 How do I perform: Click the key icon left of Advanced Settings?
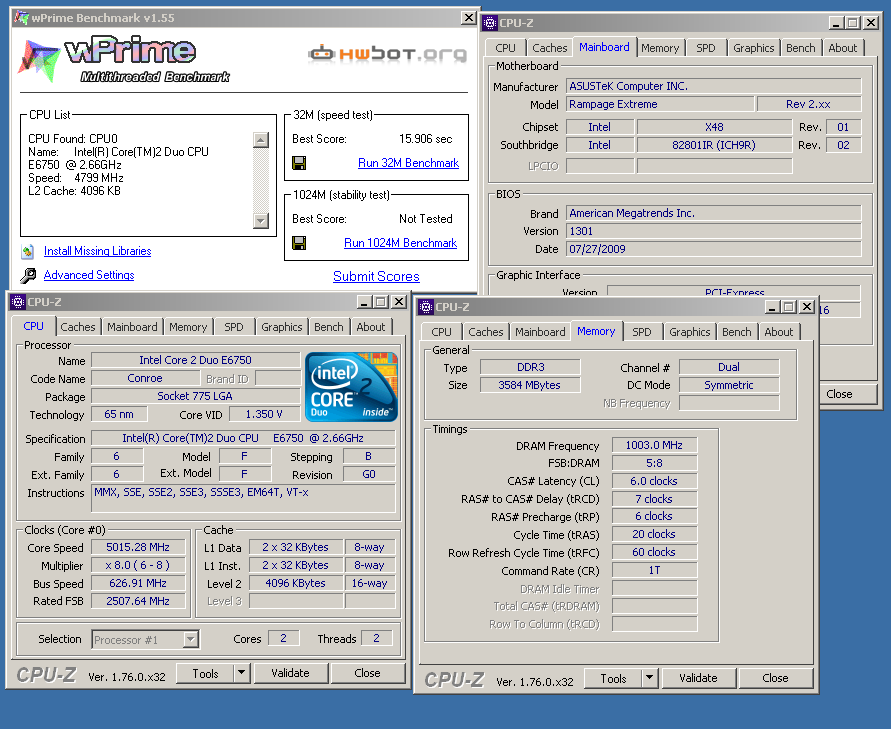[x=27, y=276]
